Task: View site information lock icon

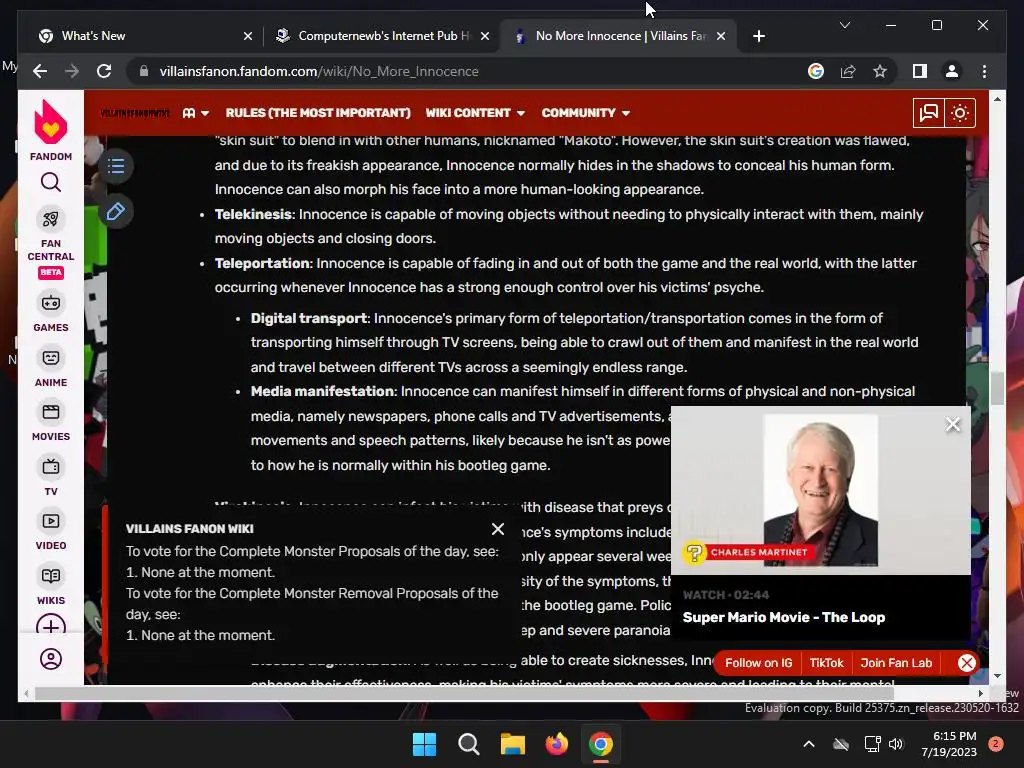Action: click(x=144, y=71)
